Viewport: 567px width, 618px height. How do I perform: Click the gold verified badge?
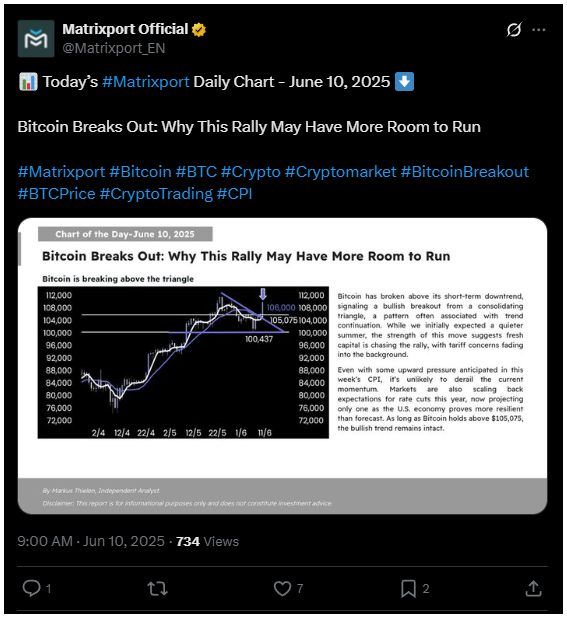[x=199, y=30]
